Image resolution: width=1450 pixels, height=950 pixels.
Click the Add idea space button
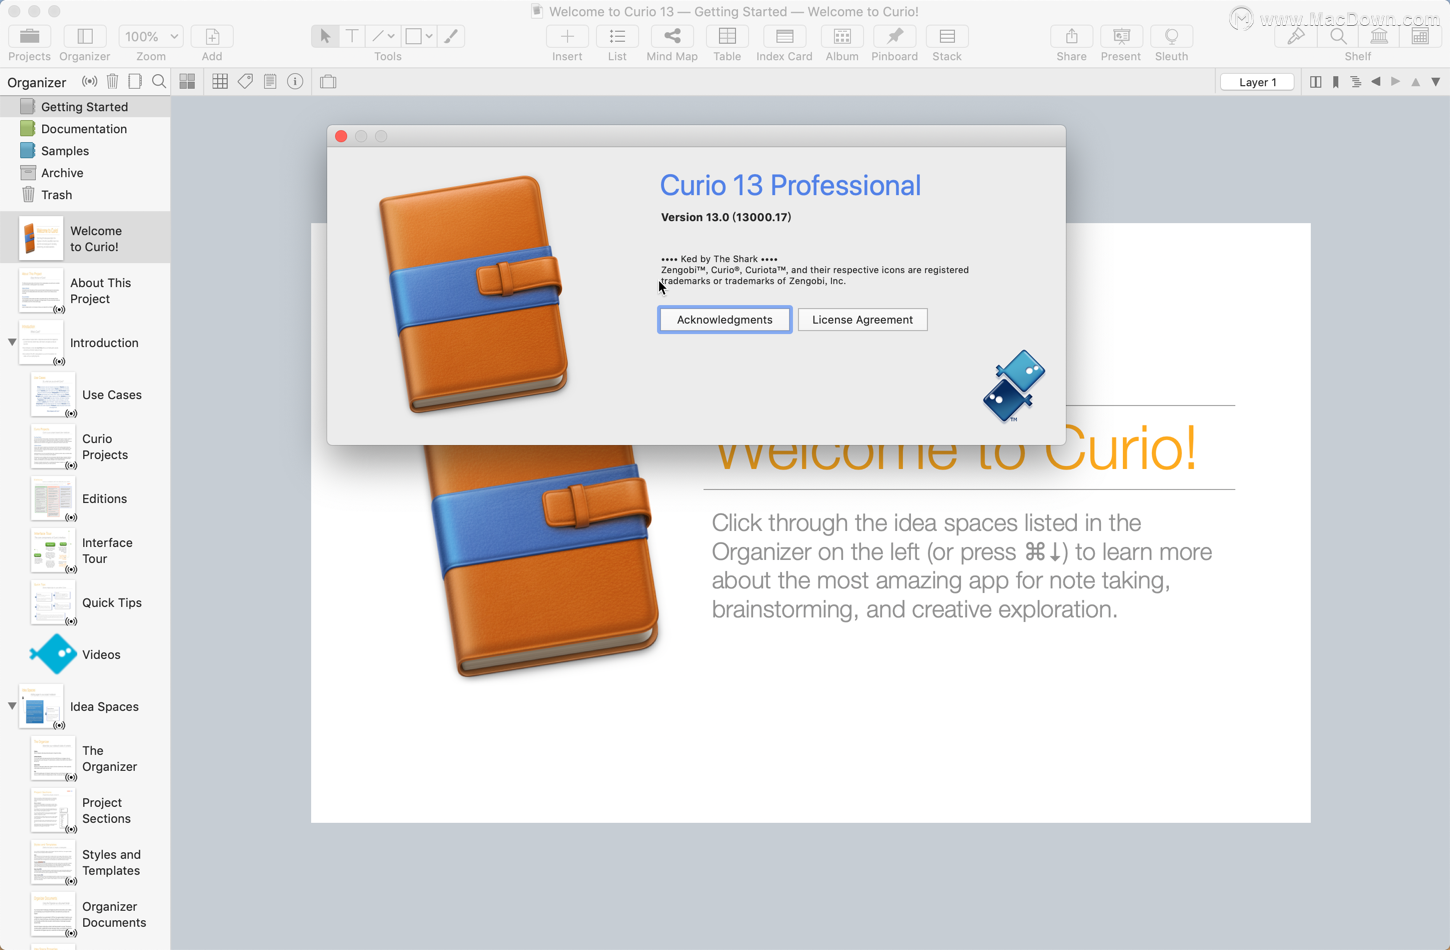[x=212, y=37]
